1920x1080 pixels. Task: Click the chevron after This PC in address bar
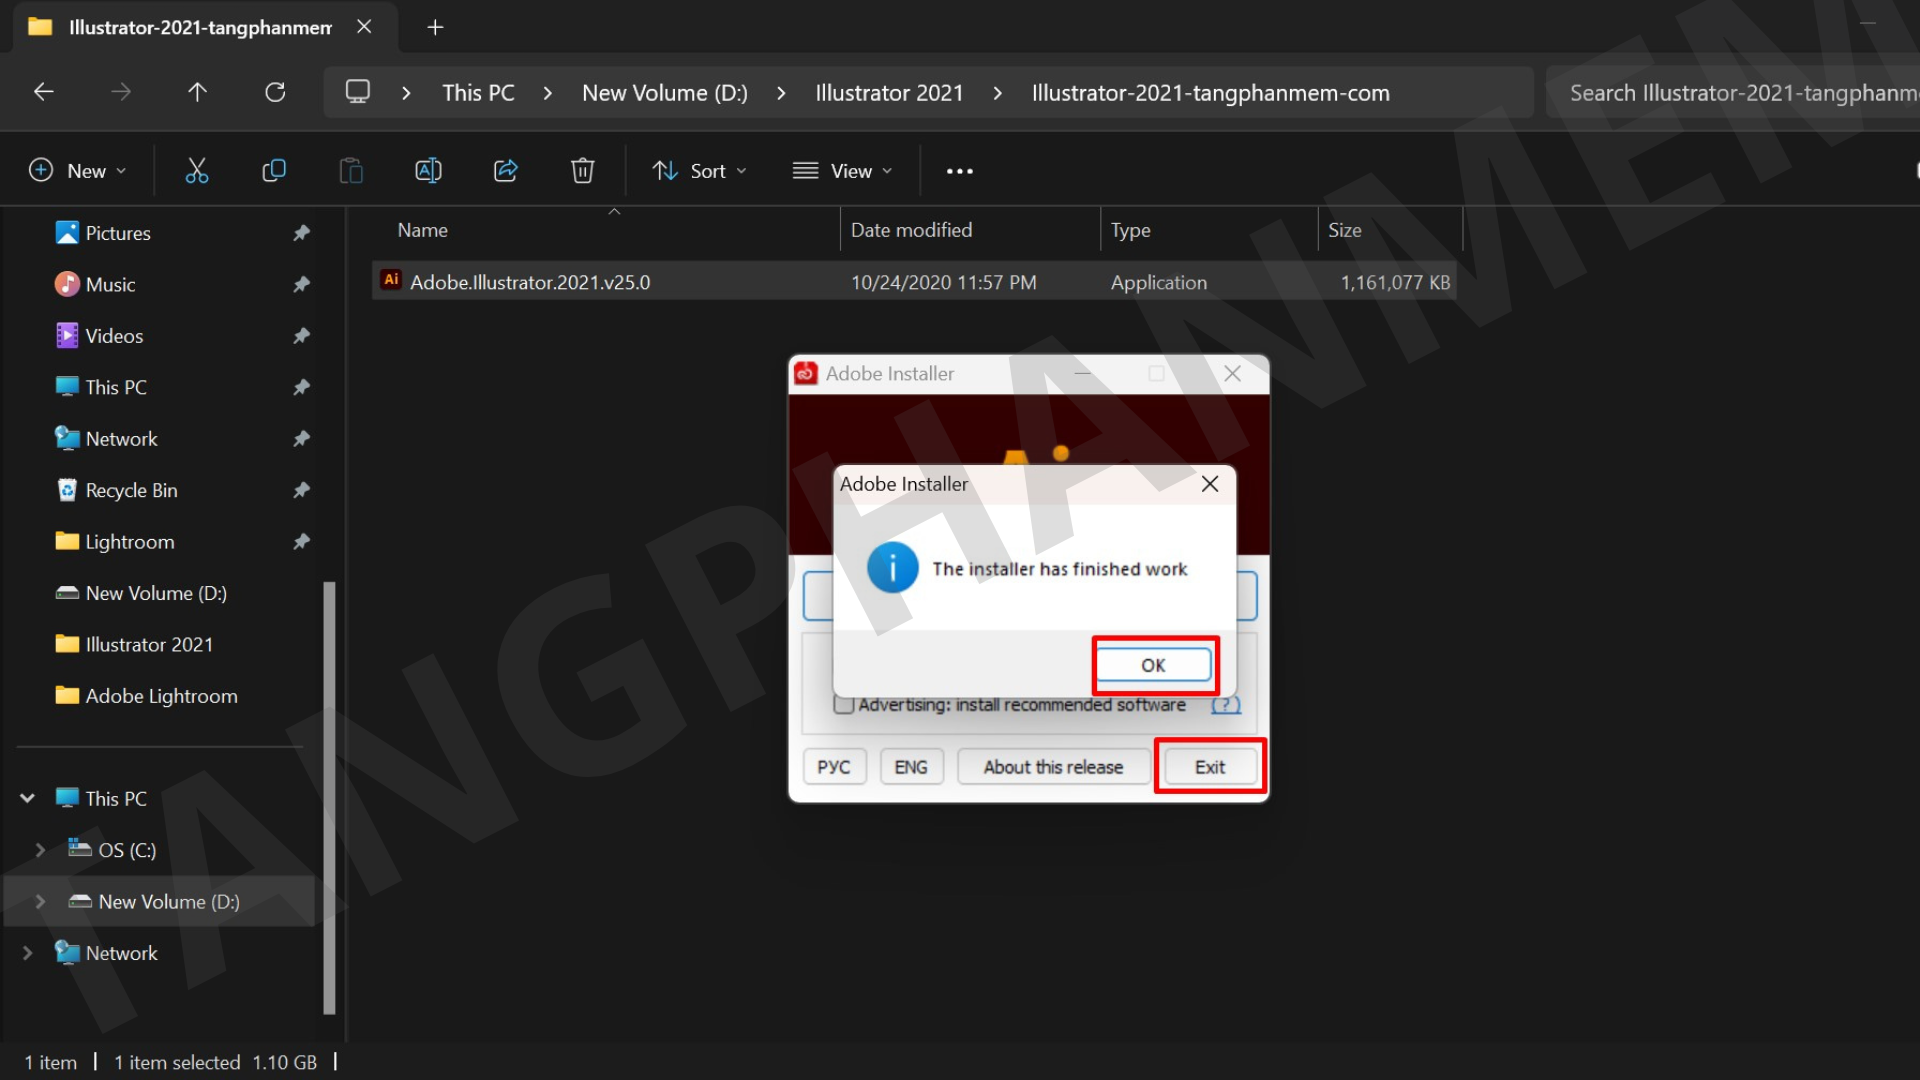548,93
